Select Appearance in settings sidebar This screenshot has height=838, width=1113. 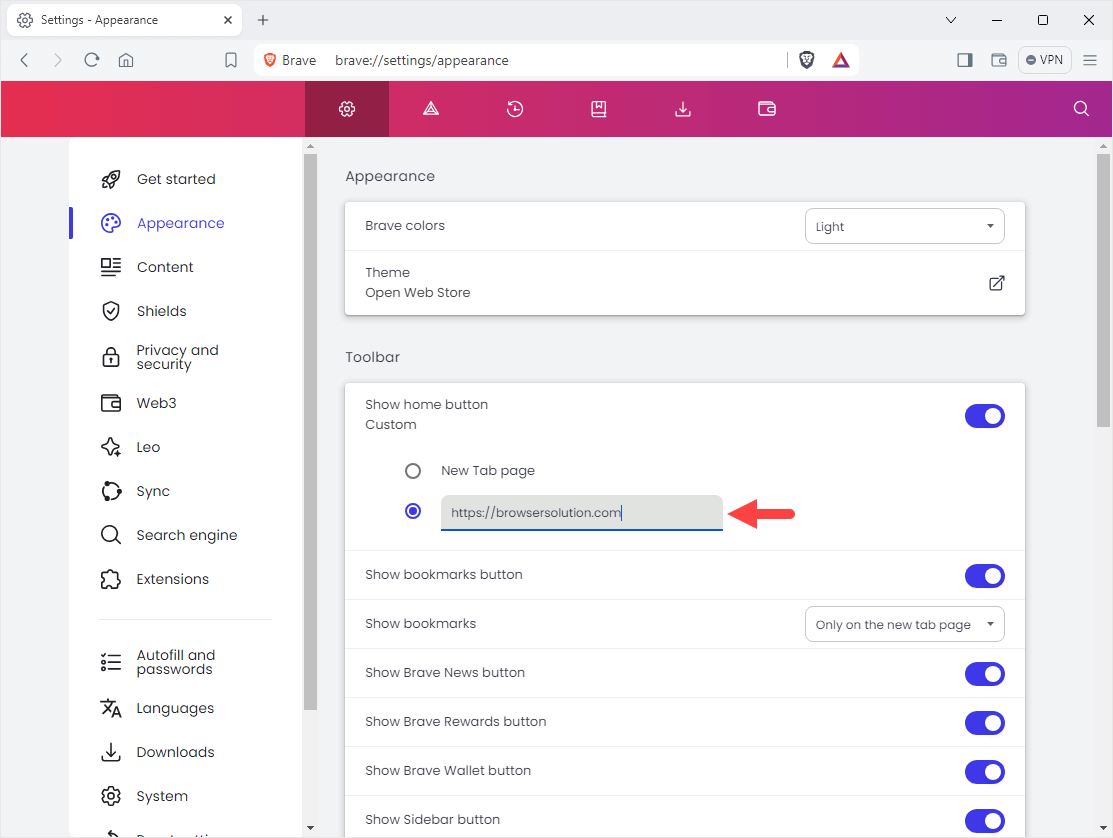click(x=180, y=224)
